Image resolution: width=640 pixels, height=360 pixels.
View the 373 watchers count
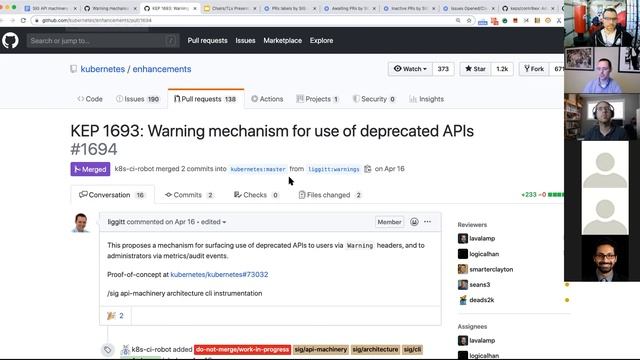point(443,69)
